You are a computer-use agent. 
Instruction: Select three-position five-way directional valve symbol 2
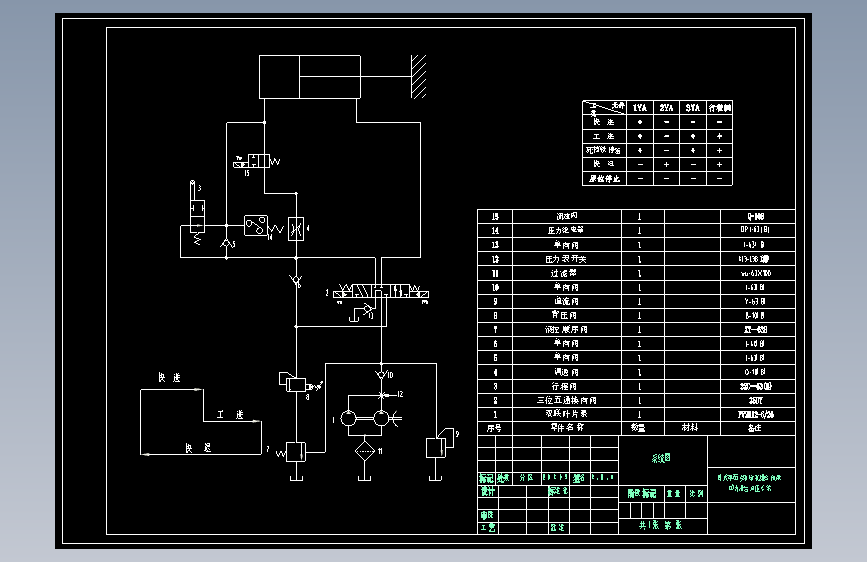pos(381,292)
